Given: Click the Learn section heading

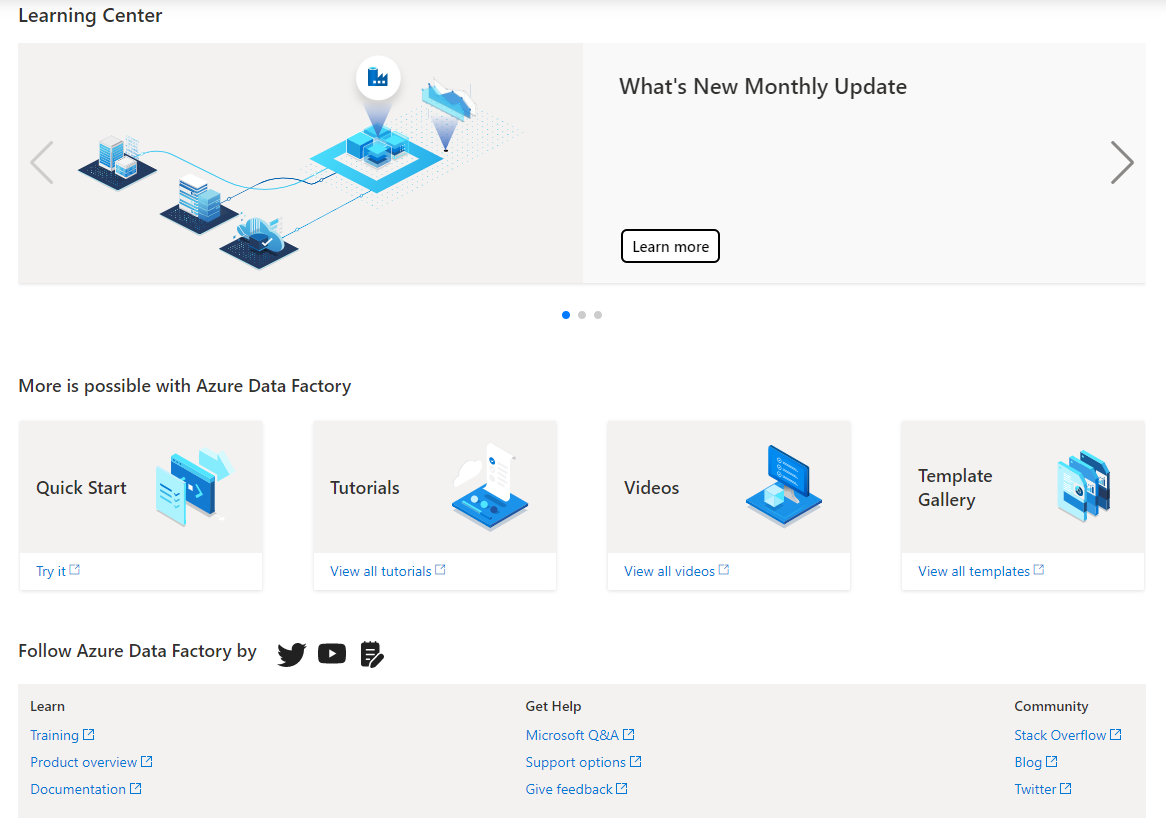Looking at the screenshot, I should [48, 707].
